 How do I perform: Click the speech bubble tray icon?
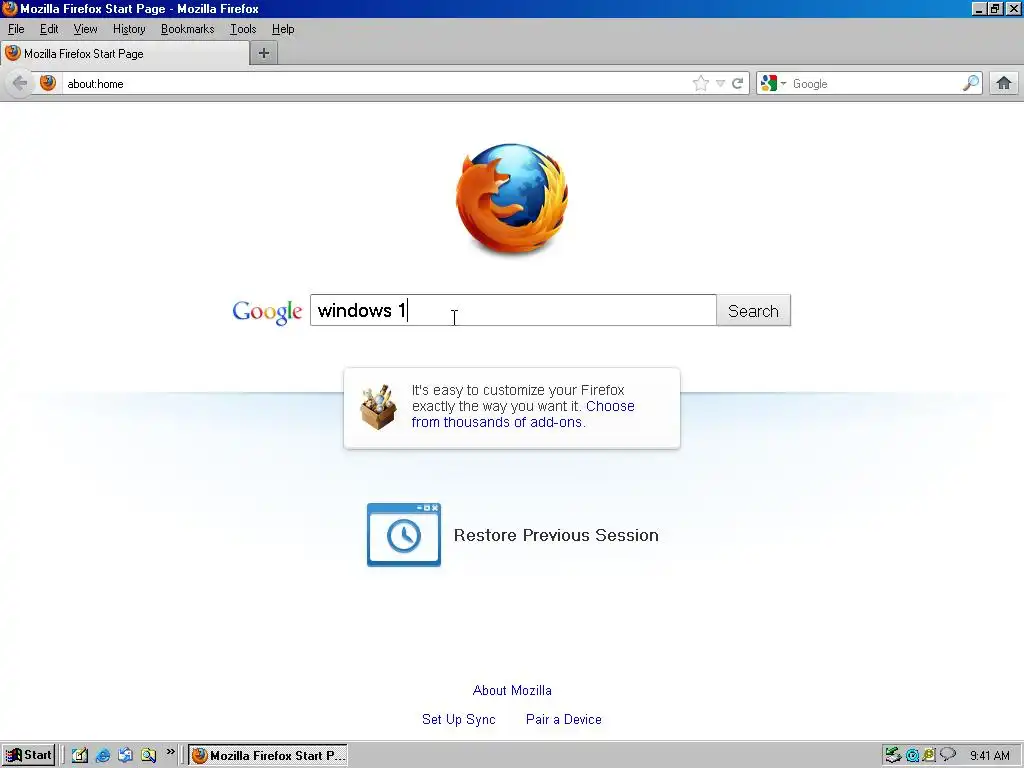click(x=948, y=755)
